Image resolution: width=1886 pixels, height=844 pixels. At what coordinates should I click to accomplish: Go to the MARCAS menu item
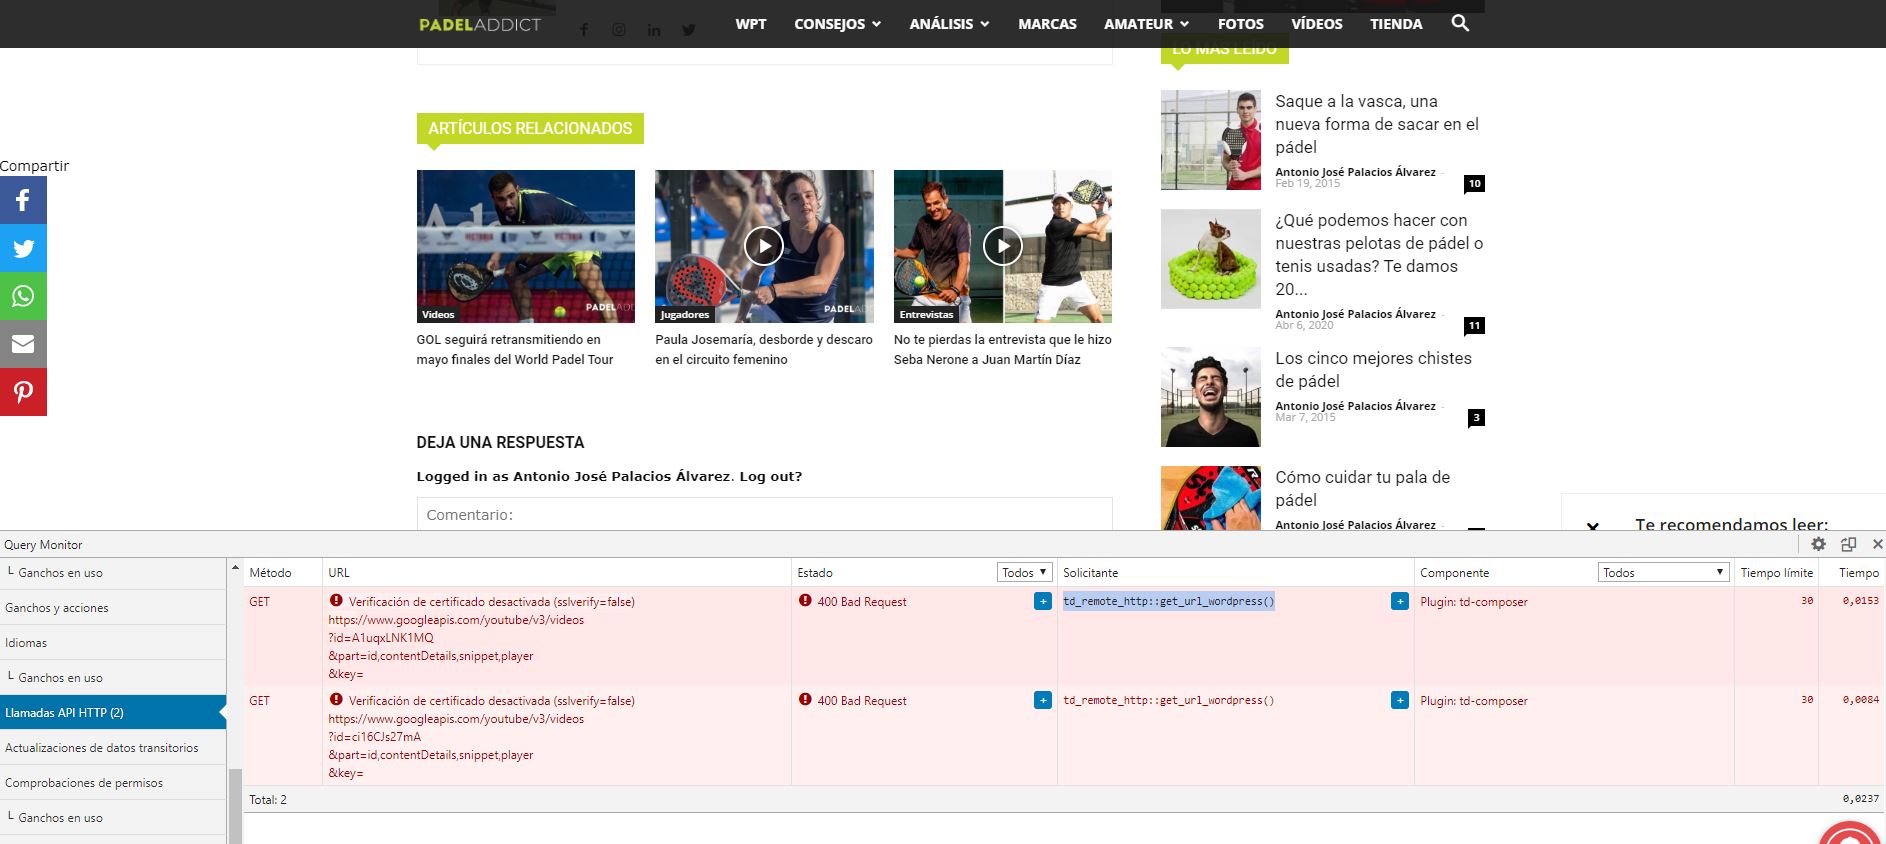1047,24
